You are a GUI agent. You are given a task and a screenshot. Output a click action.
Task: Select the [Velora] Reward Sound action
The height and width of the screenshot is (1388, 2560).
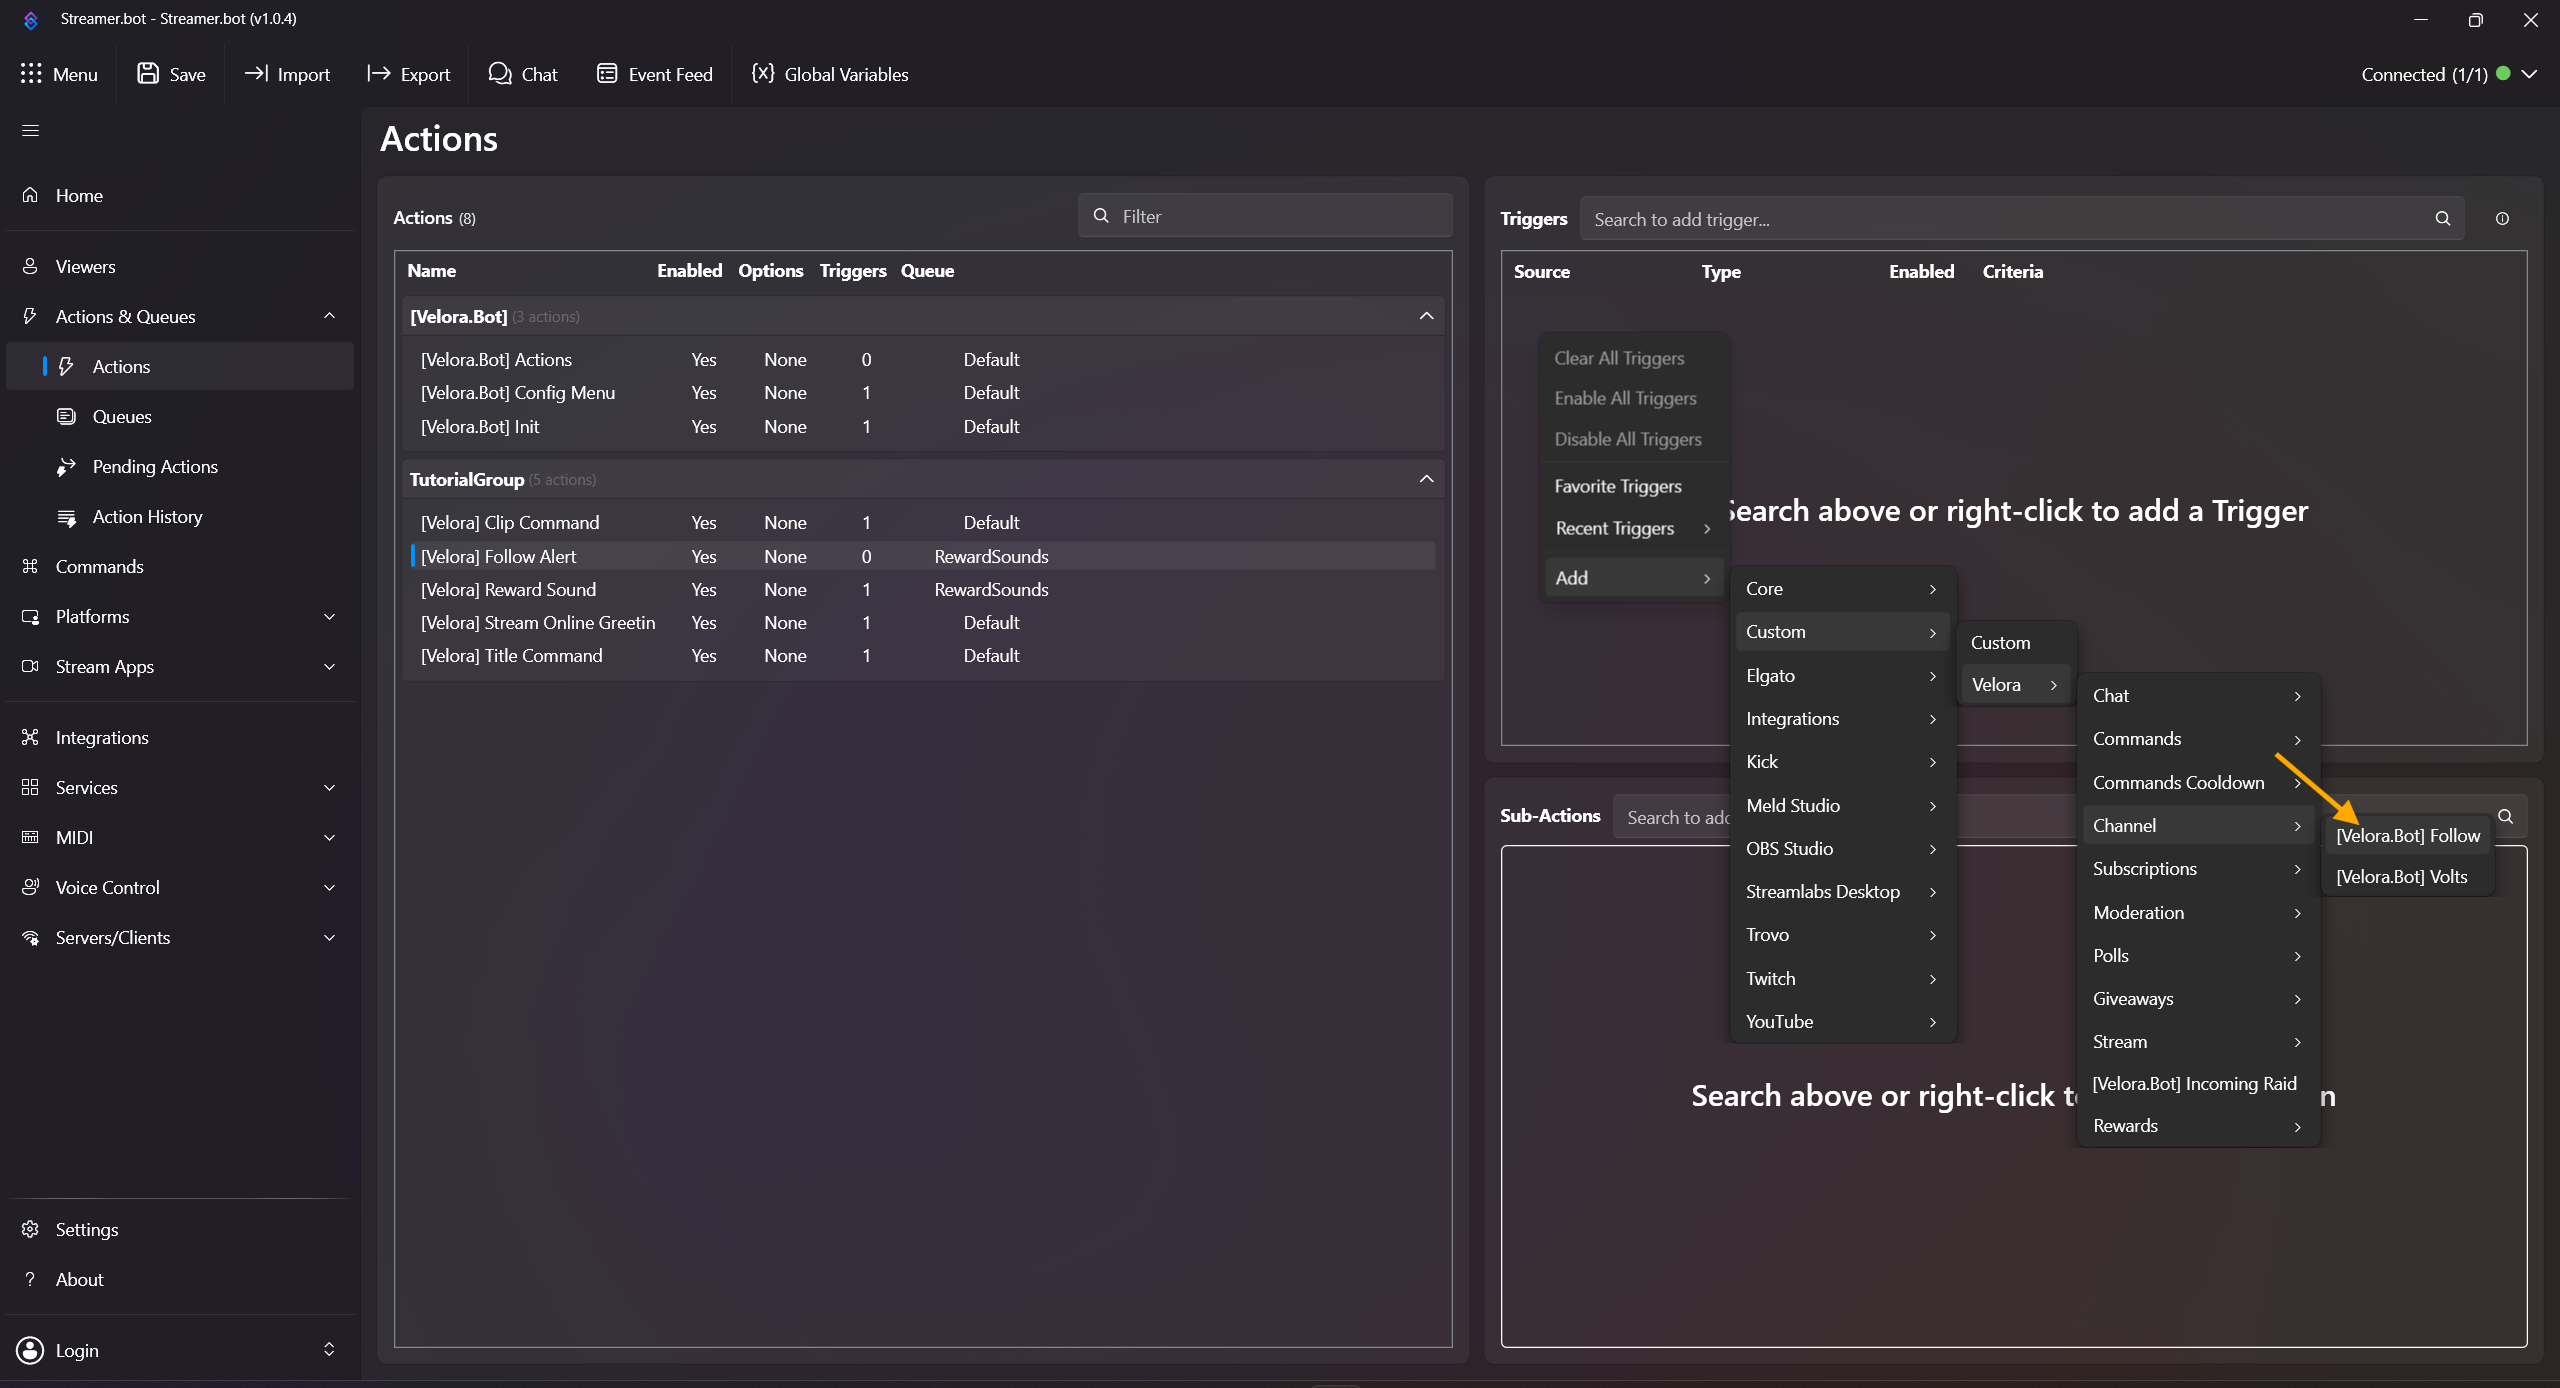click(508, 590)
